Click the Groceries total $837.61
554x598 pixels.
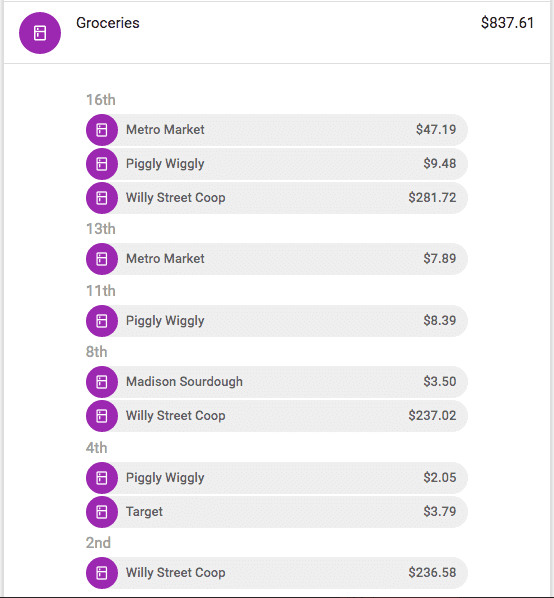(507, 23)
